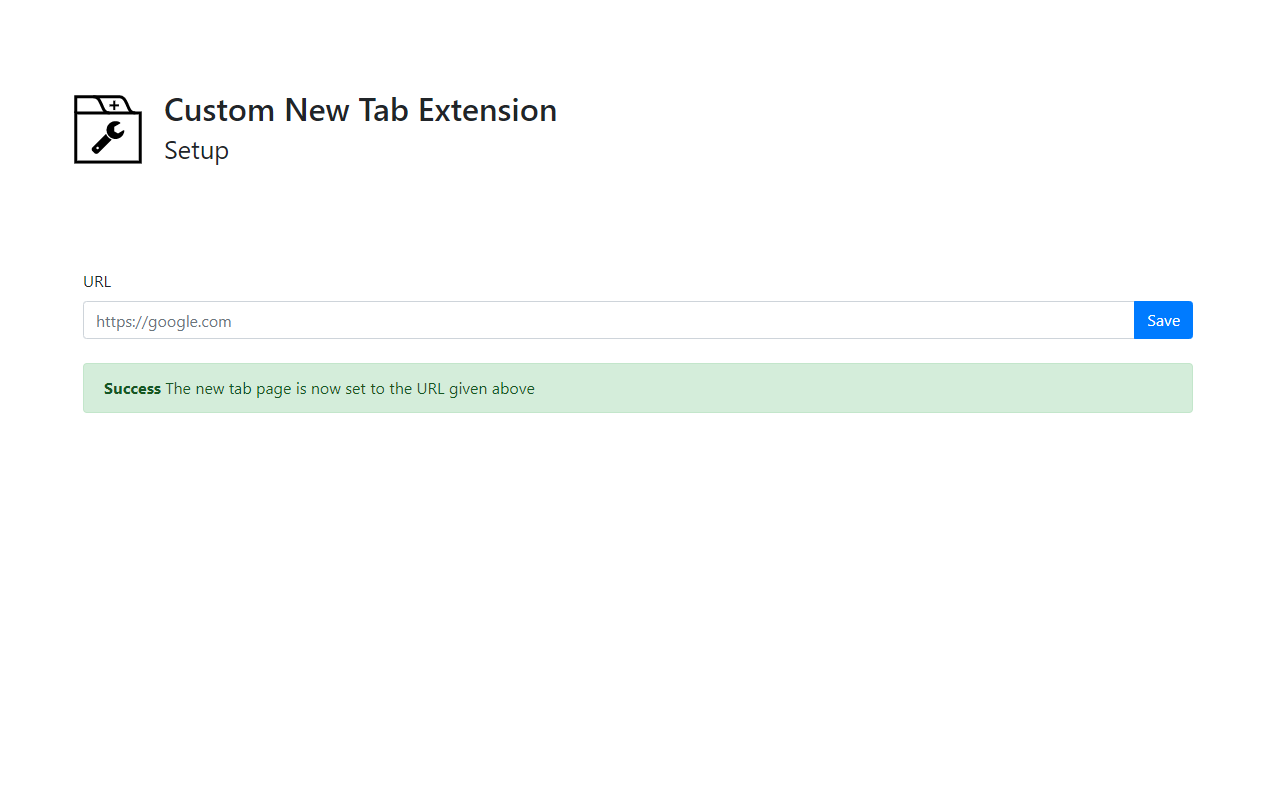Click the "The new tab page" alert message

[x=228, y=389]
